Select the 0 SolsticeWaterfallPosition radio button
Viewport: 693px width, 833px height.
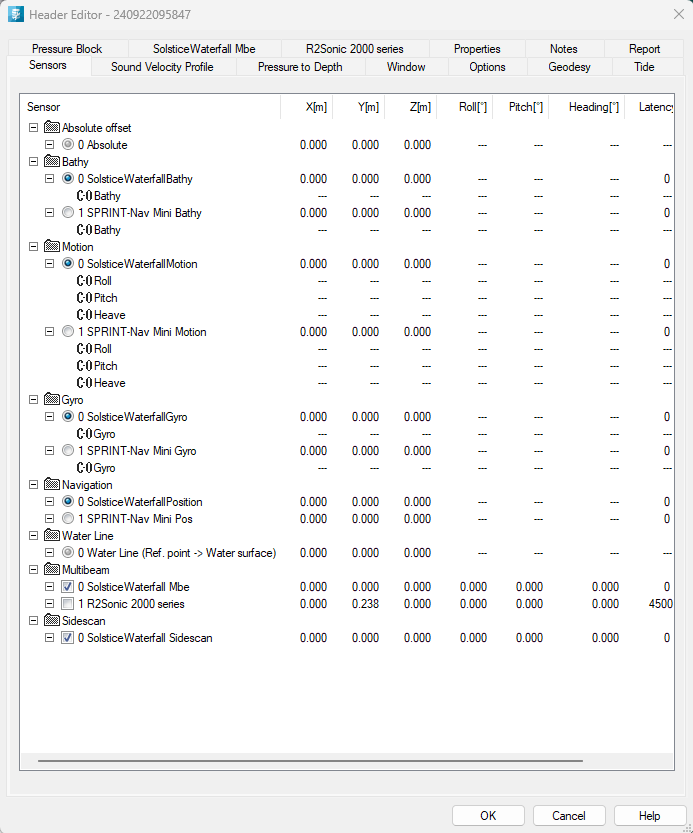pyautogui.click(x=67, y=502)
